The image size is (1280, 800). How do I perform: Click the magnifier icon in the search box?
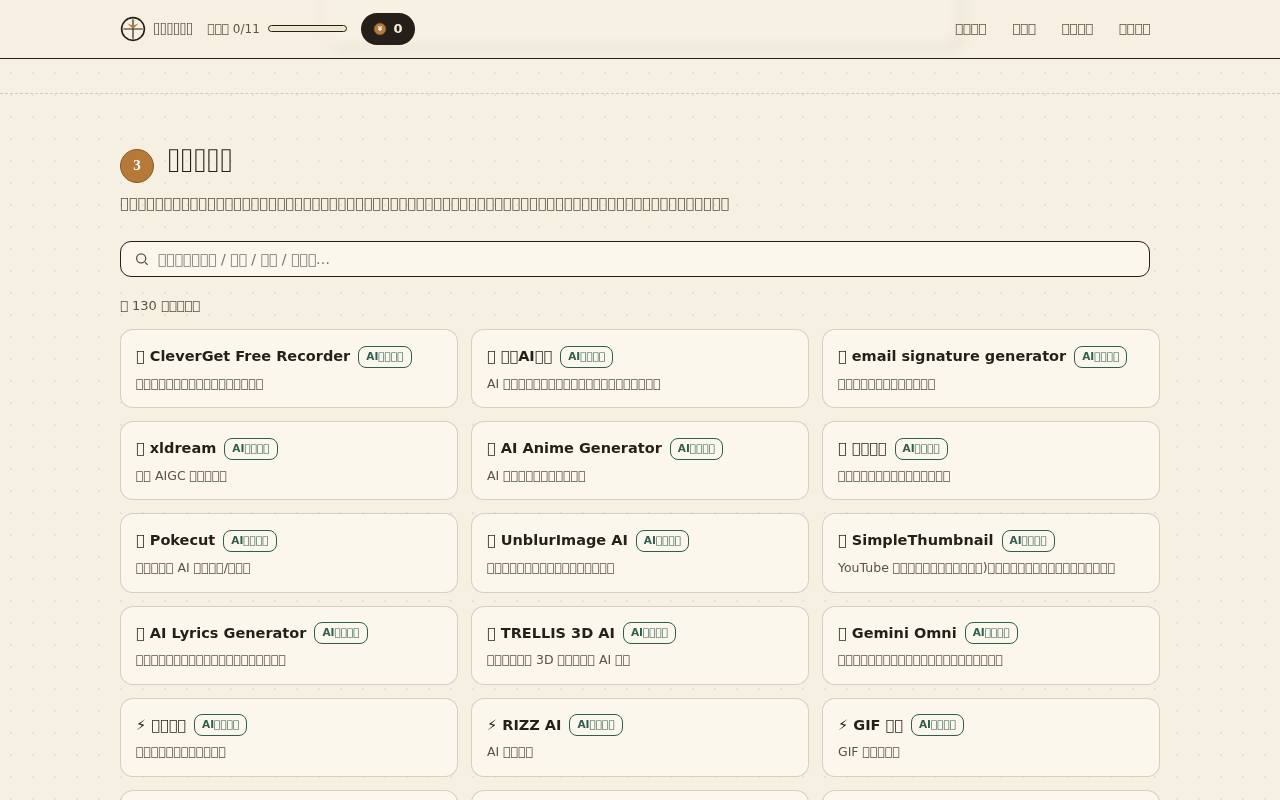(142, 259)
